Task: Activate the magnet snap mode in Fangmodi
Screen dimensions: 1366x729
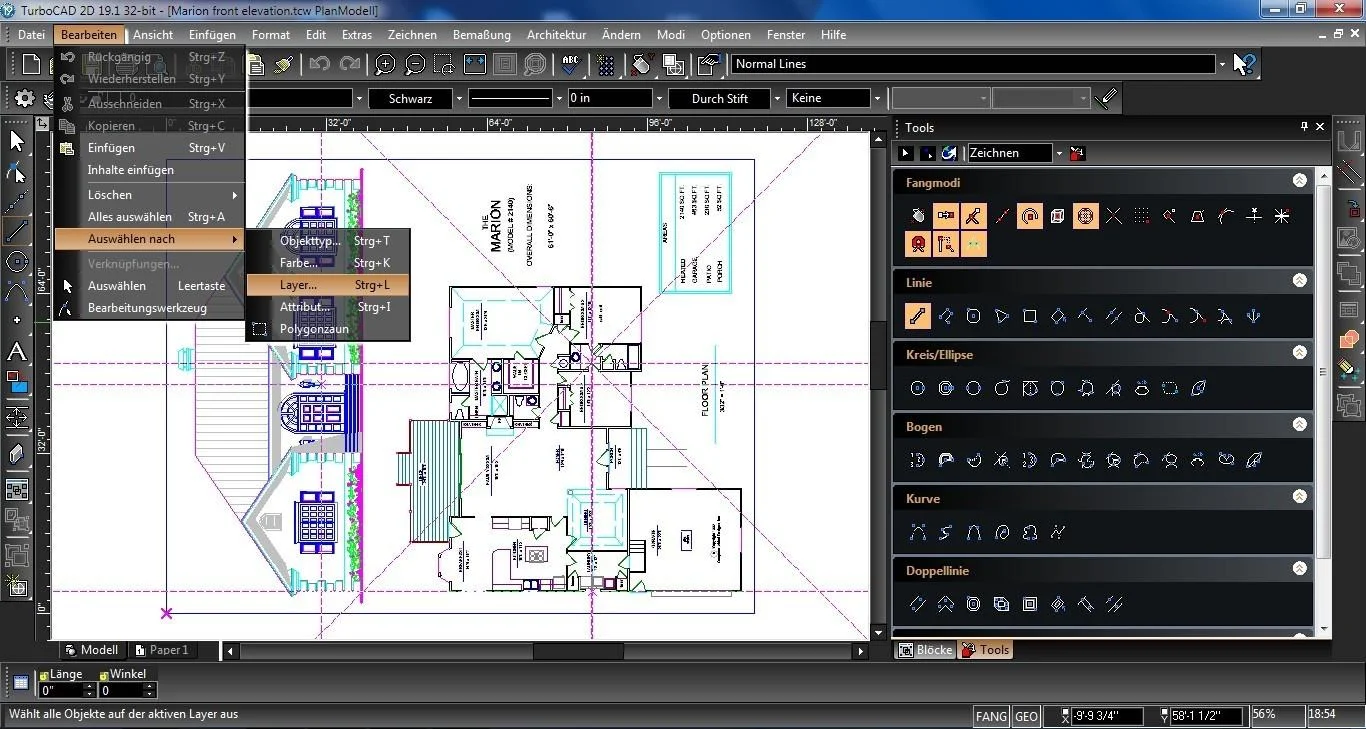Action: [x=918, y=243]
